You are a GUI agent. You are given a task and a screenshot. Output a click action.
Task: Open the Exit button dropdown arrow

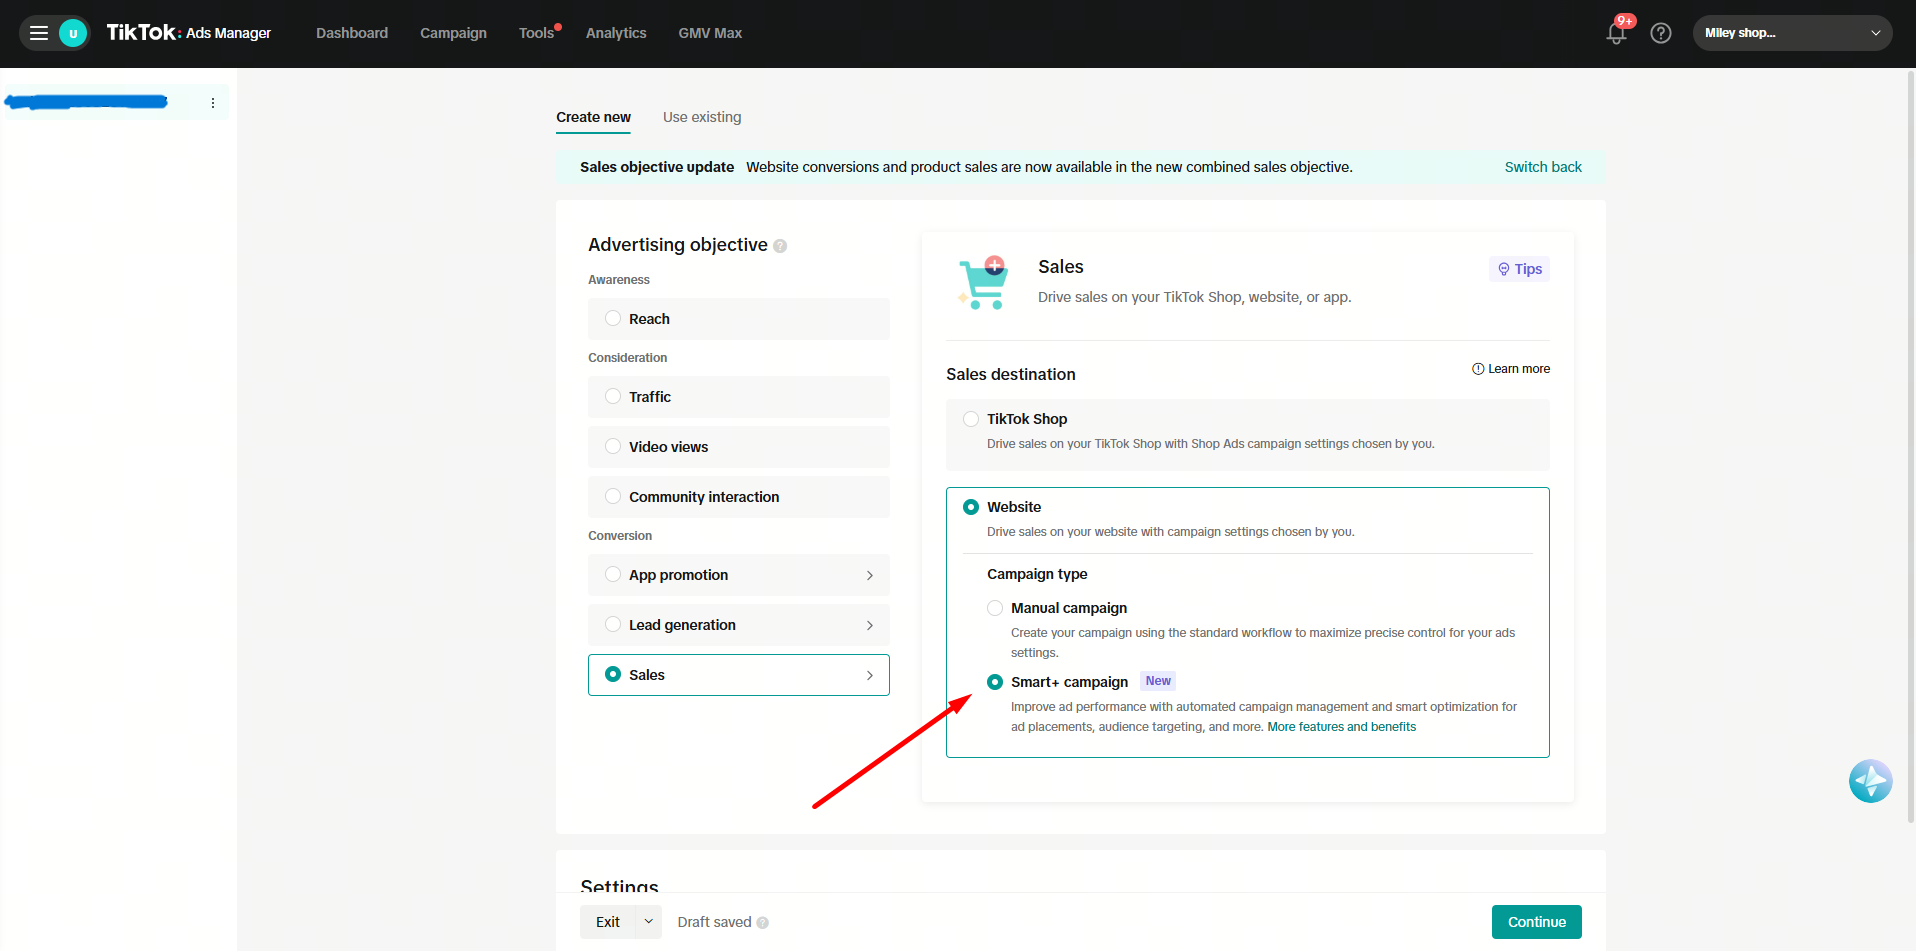(648, 922)
